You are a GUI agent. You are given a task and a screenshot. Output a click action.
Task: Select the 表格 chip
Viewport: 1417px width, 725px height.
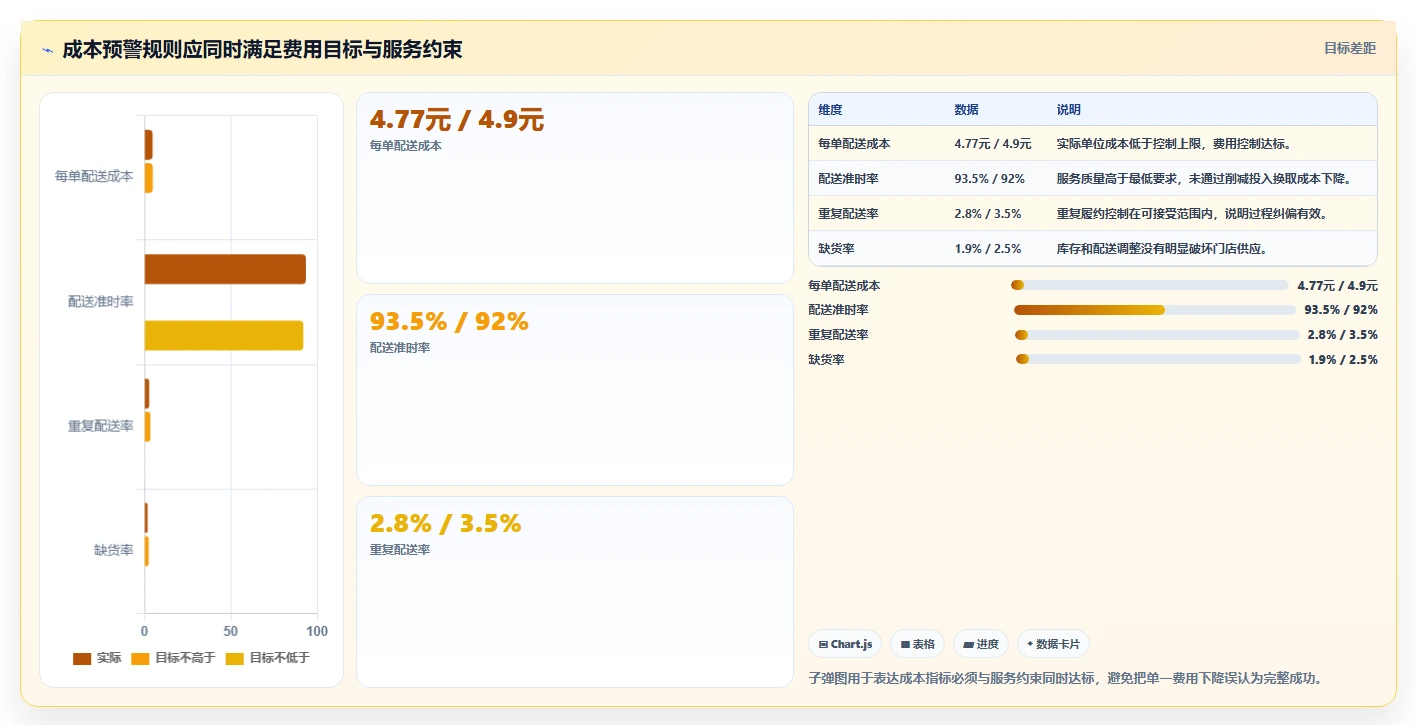point(918,644)
